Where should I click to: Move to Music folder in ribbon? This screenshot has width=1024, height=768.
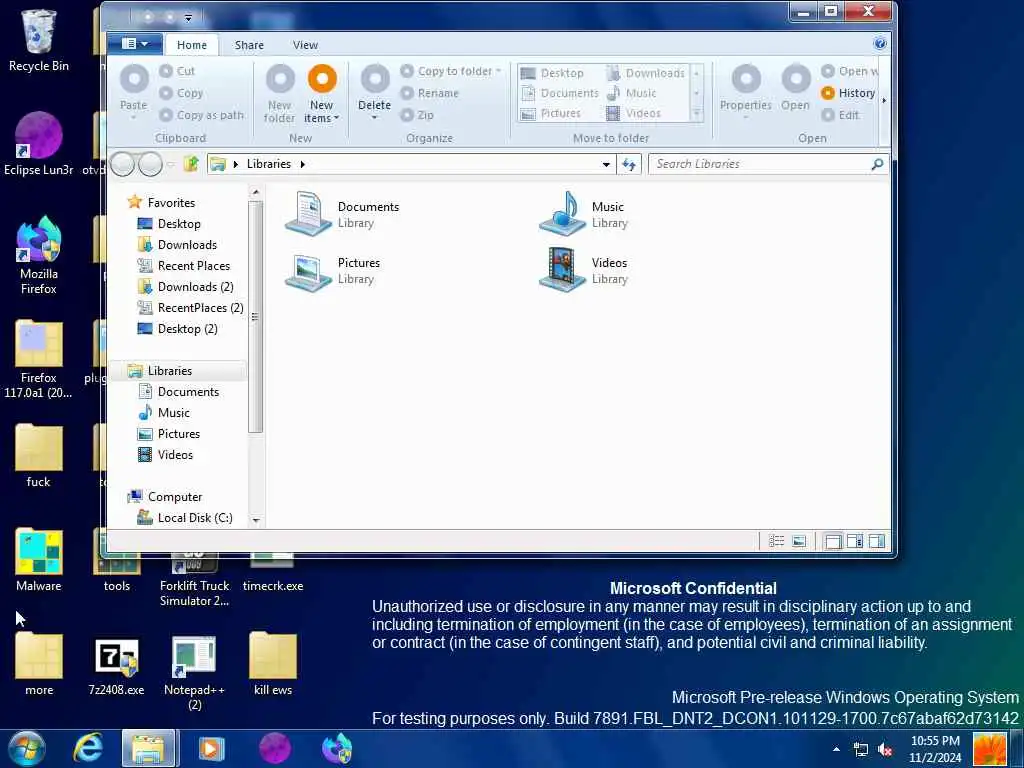click(631, 93)
